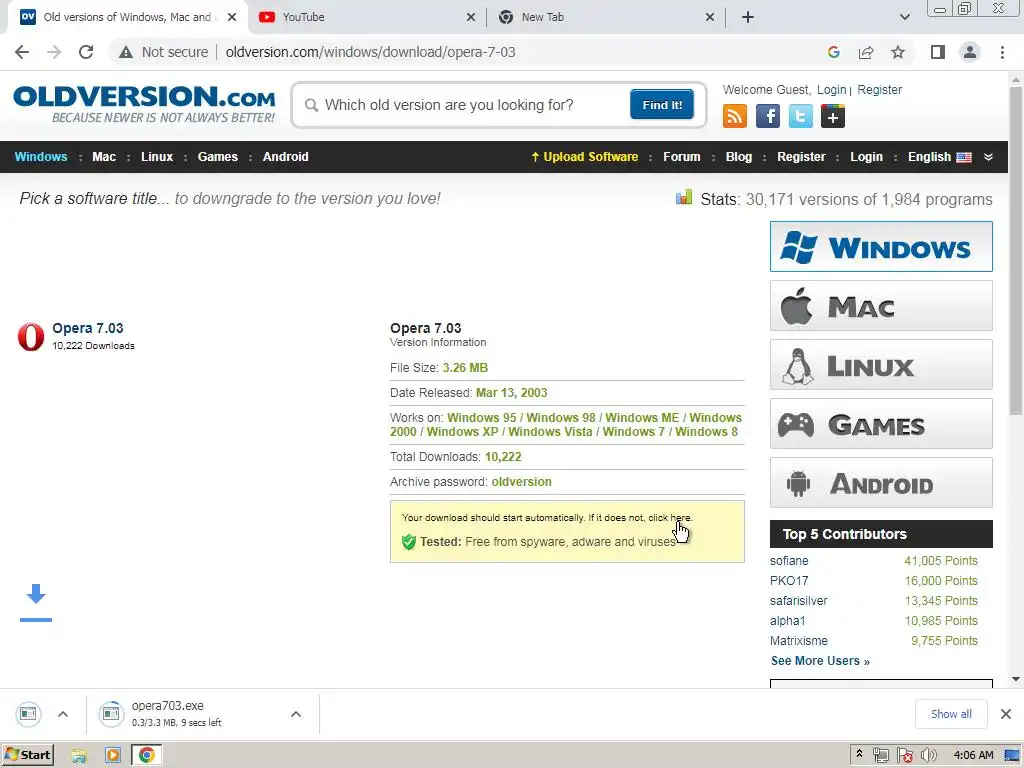This screenshot has width=1024, height=768.
Task: Open the Android nav menu item
Action: [285, 157]
